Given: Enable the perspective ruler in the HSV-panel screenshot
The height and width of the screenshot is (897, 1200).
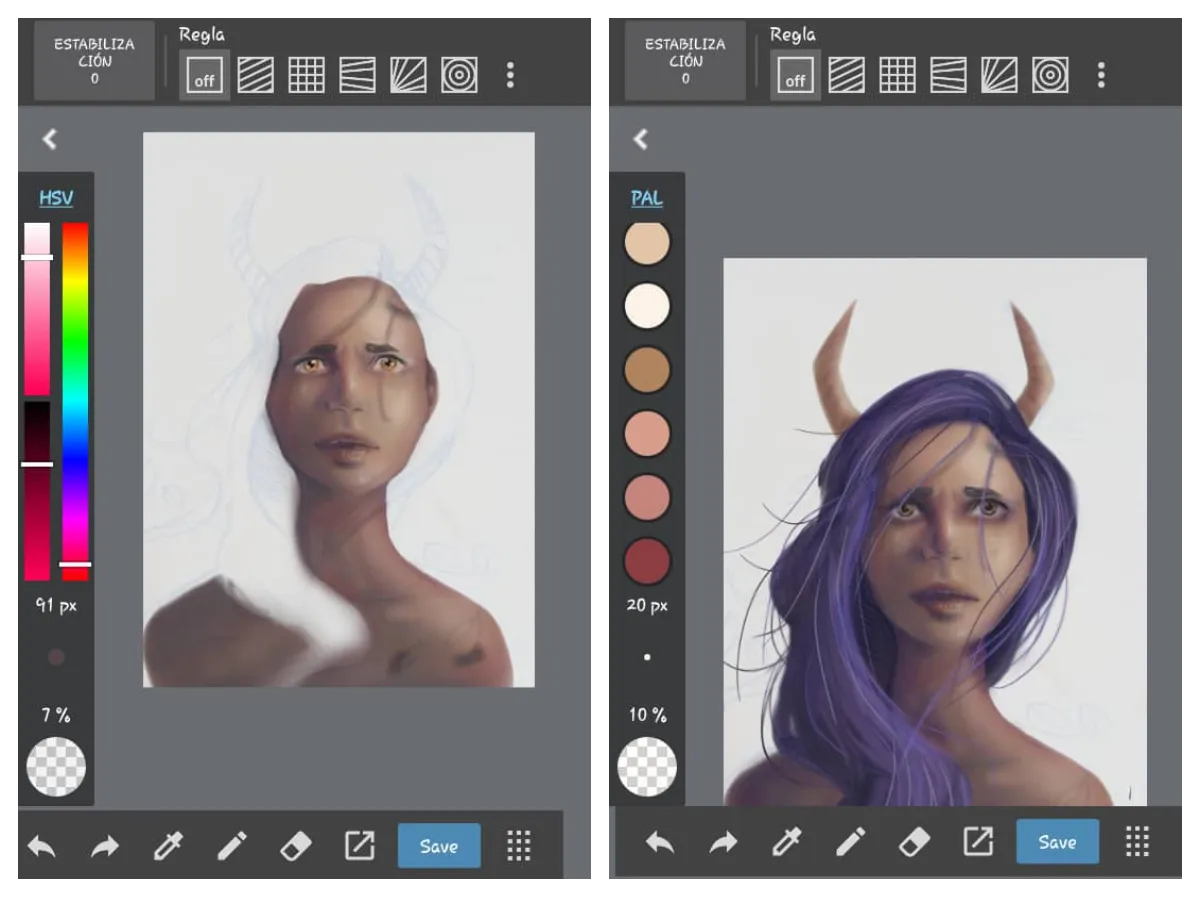Looking at the screenshot, I should coord(358,75).
